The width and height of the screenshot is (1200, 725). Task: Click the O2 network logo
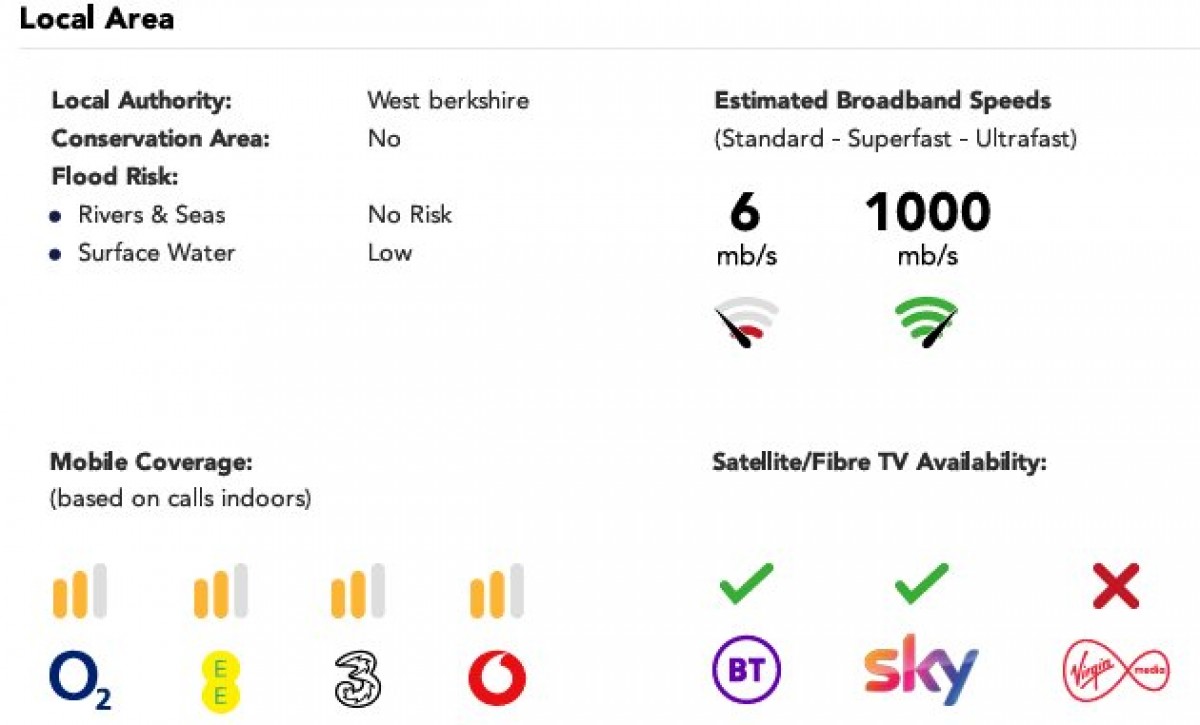(80, 677)
